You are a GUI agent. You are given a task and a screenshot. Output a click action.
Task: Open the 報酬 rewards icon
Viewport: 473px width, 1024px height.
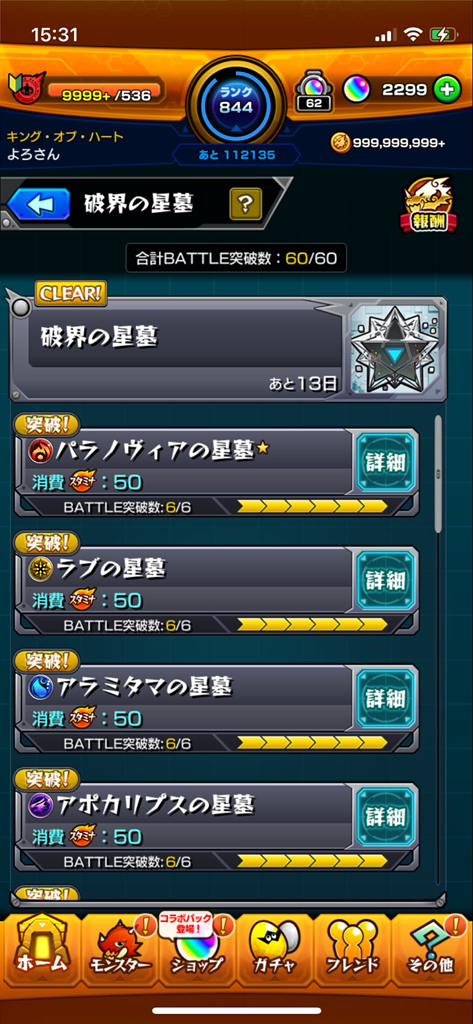(429, 206)
